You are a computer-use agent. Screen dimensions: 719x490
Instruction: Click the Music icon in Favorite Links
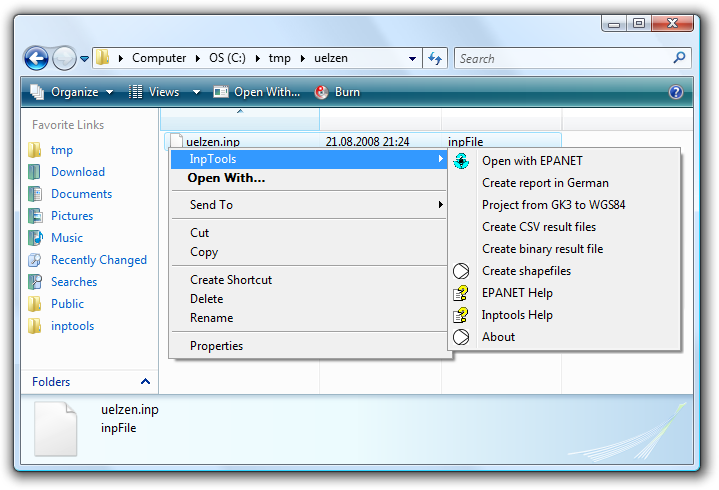coord(35,238)
